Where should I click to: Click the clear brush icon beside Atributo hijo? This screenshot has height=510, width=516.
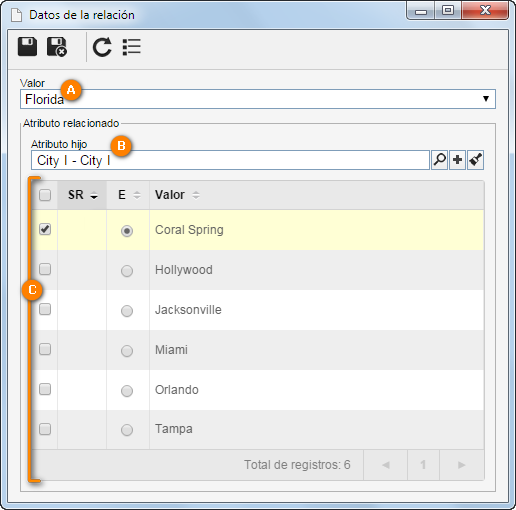tap(475, 160)
